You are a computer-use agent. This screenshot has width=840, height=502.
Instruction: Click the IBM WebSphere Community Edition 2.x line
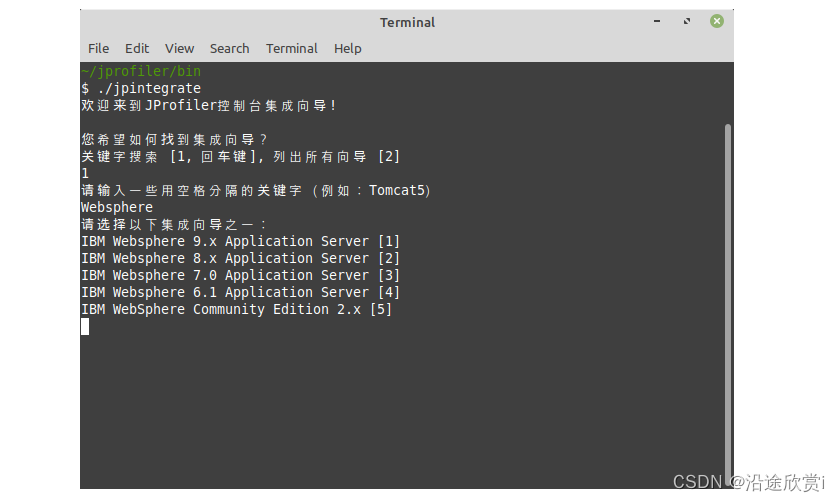pyautogui.click(x=237, y=310)
